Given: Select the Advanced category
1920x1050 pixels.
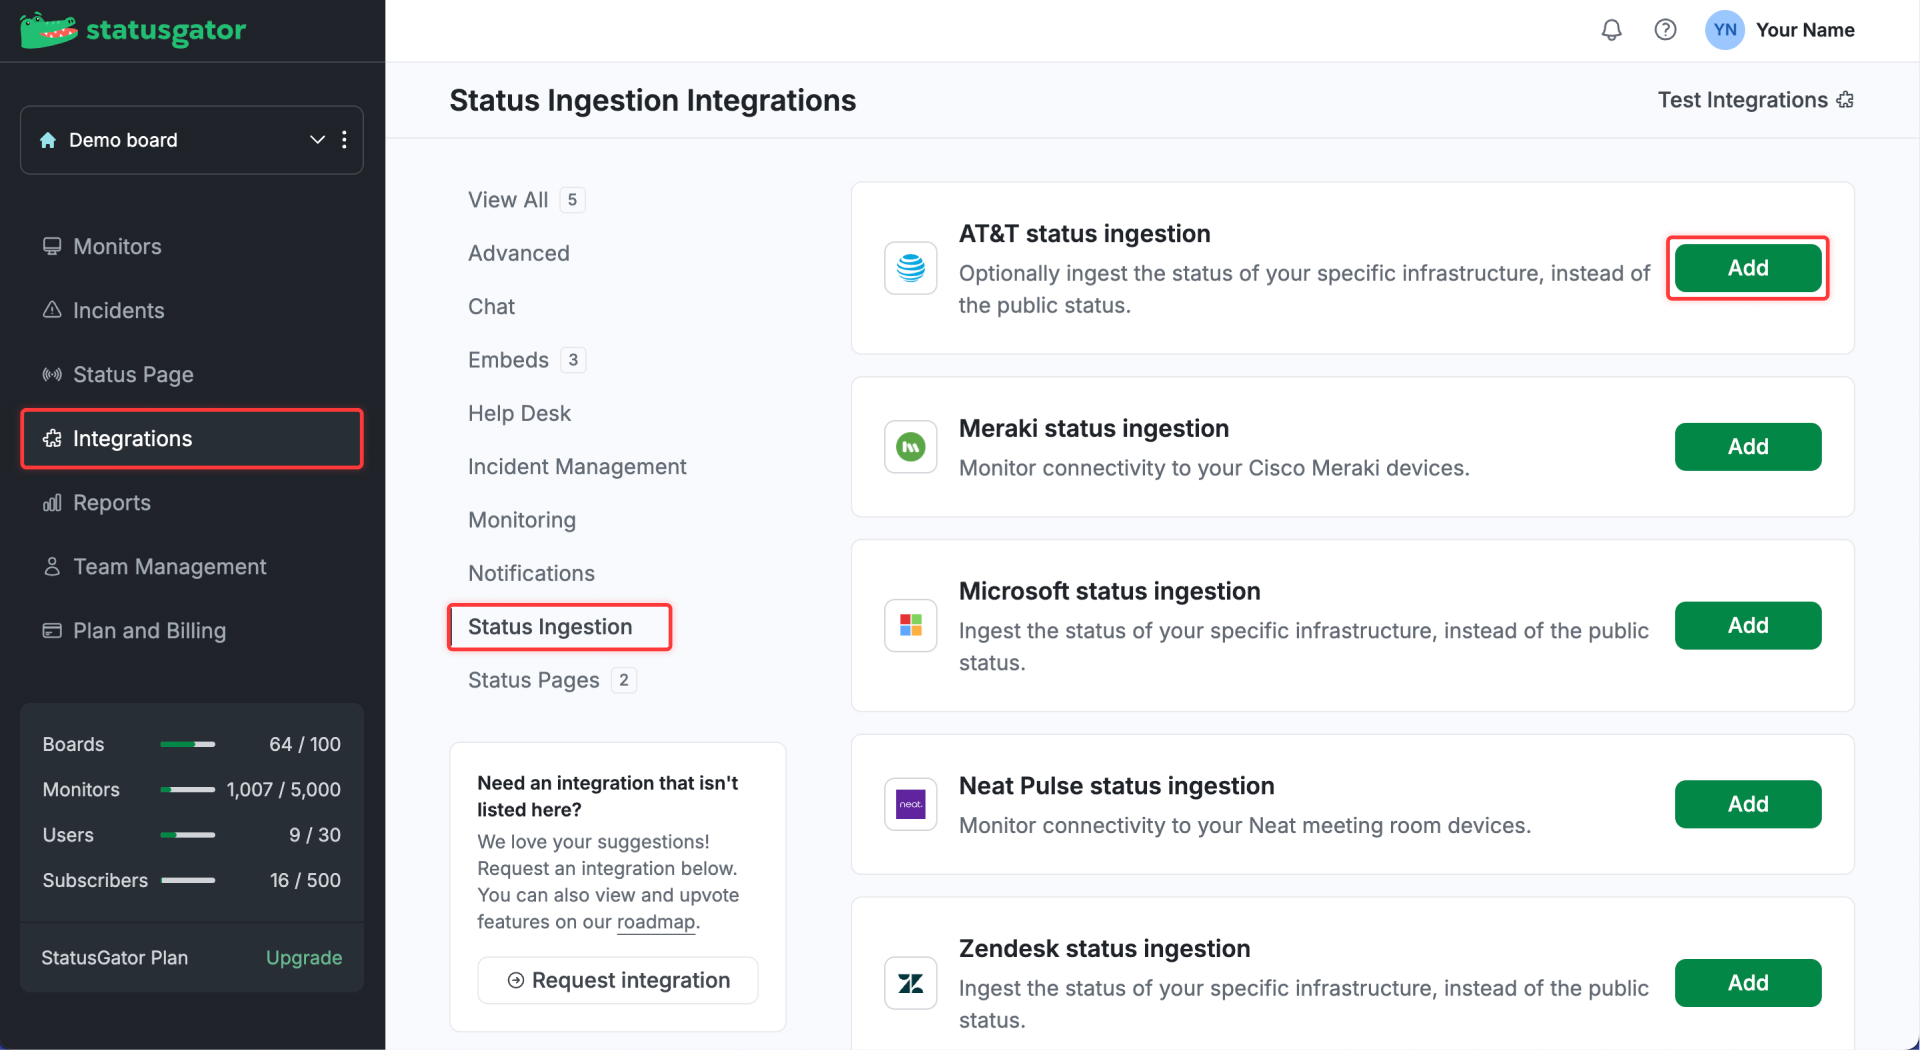Looking at the screenshot, I should [519, 253].
